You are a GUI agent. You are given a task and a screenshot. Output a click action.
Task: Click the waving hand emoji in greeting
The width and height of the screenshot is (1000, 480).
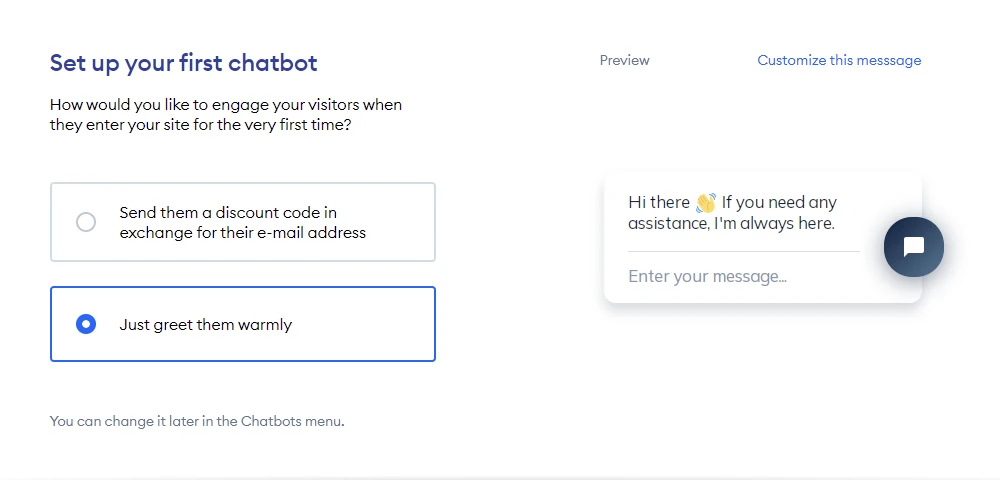coord(706,203)
